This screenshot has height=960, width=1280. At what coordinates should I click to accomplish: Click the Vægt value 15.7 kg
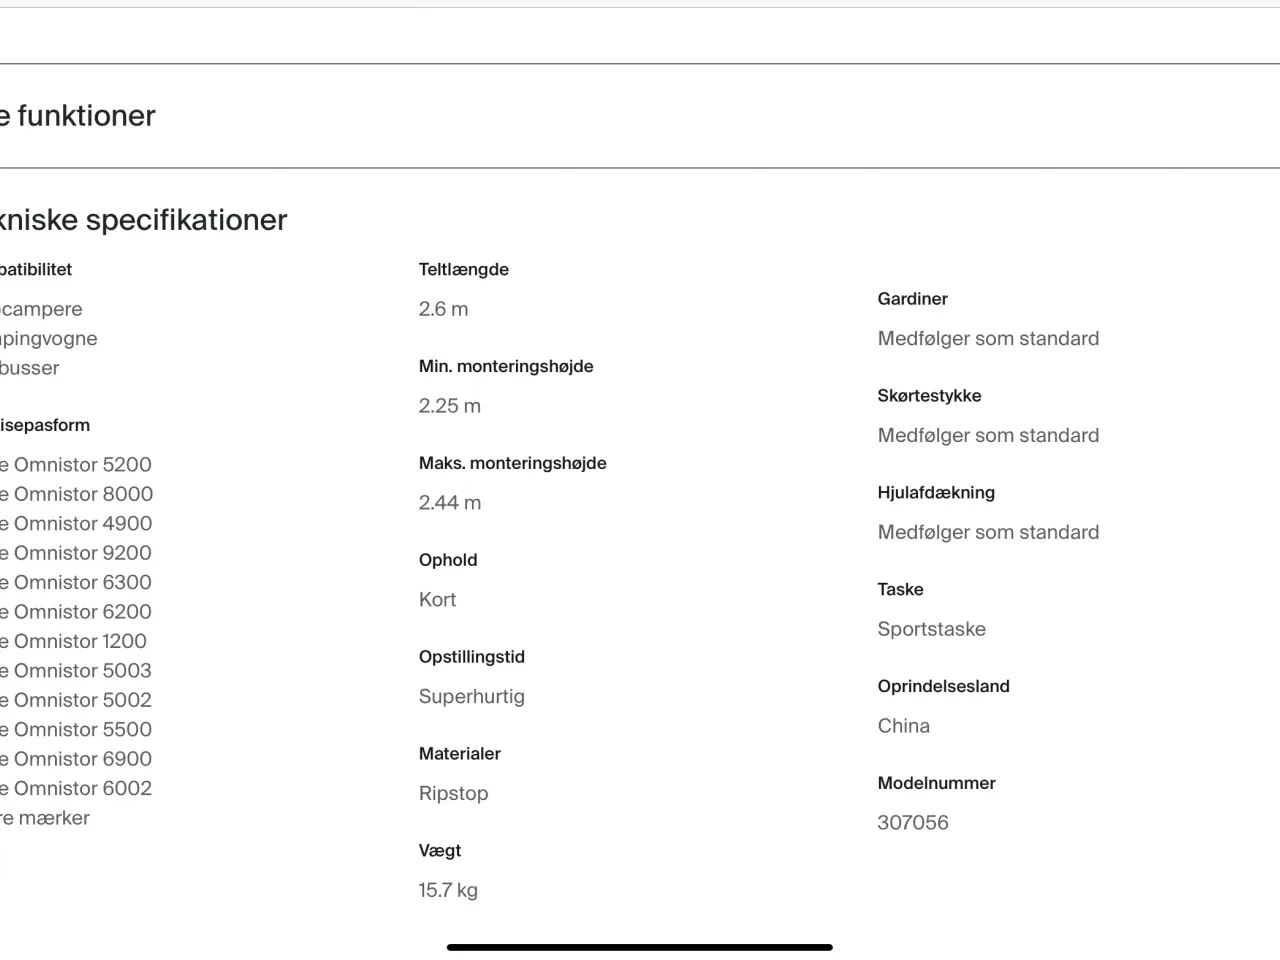[x=448, y=890]
